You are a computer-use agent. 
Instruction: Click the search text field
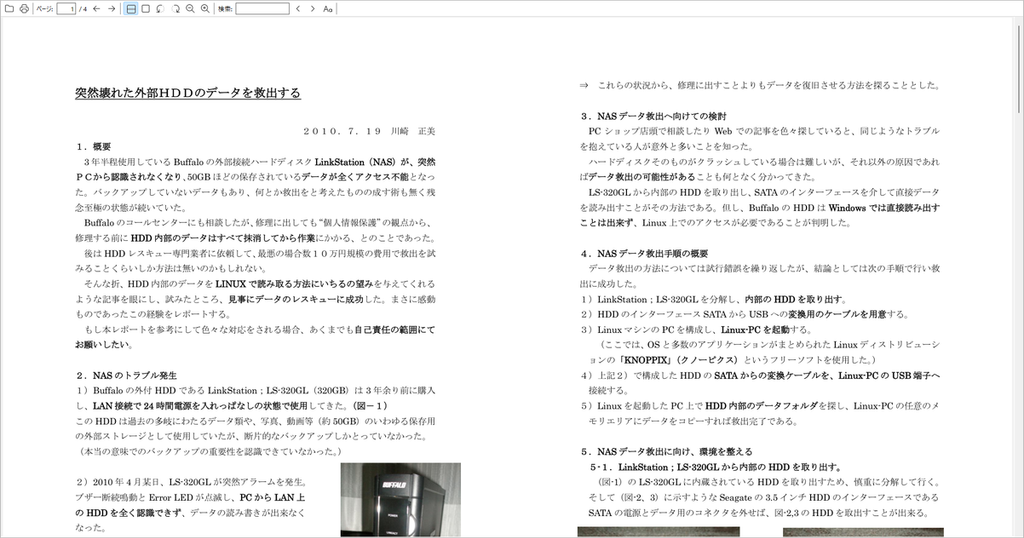pos(263,9)
